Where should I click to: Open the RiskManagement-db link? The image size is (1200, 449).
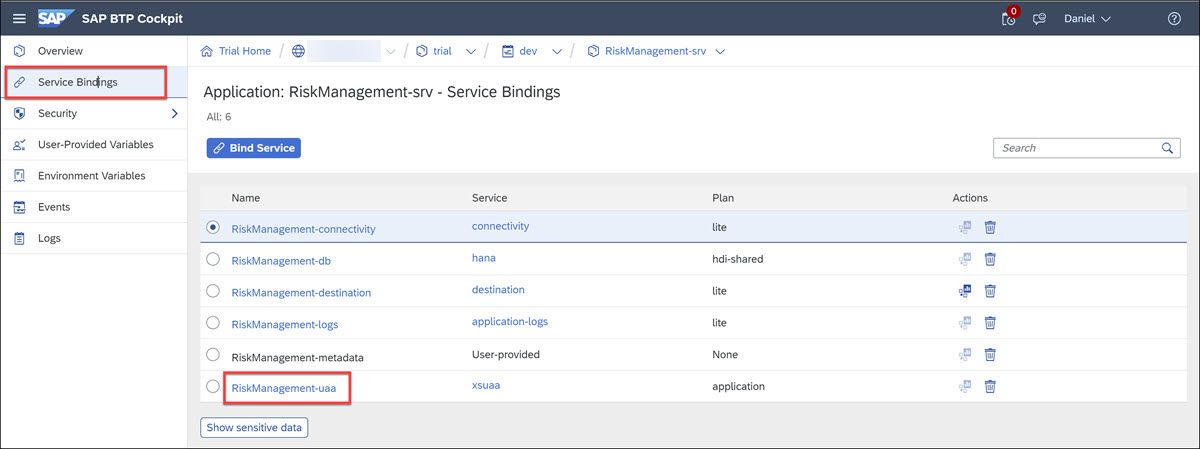click(281, 261)
